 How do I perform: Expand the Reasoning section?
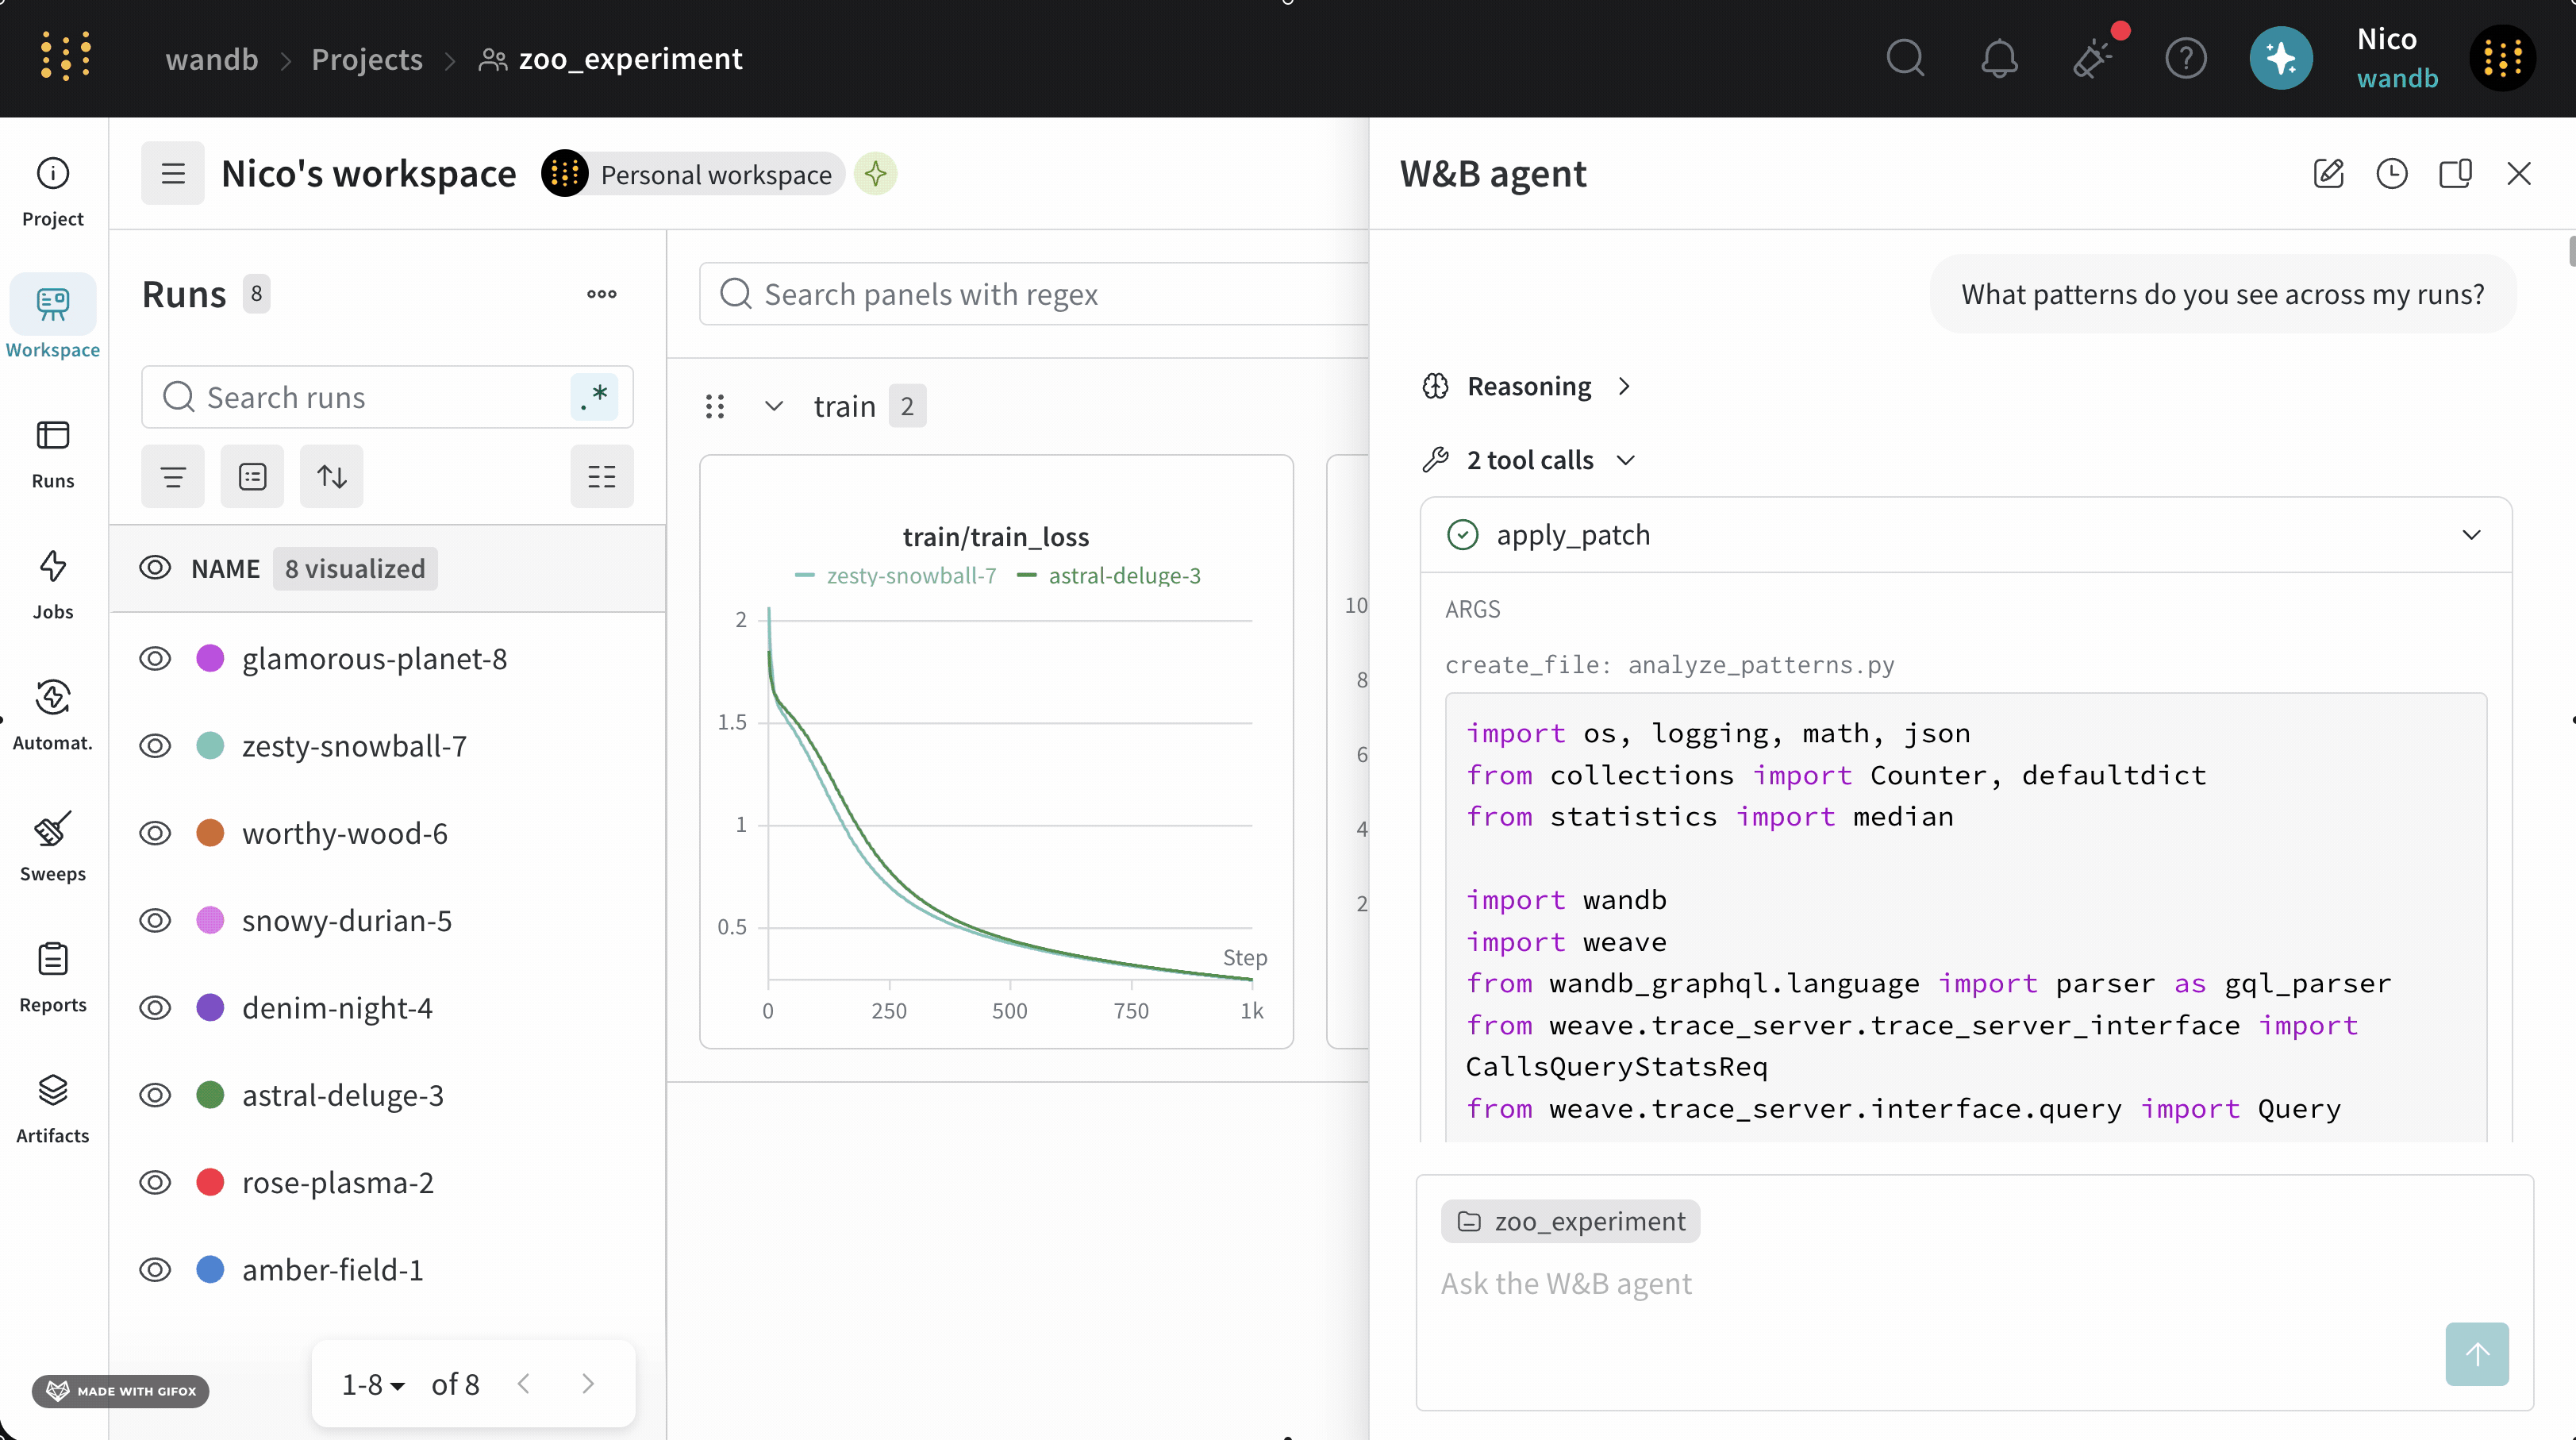click(x=1528, y=386)
